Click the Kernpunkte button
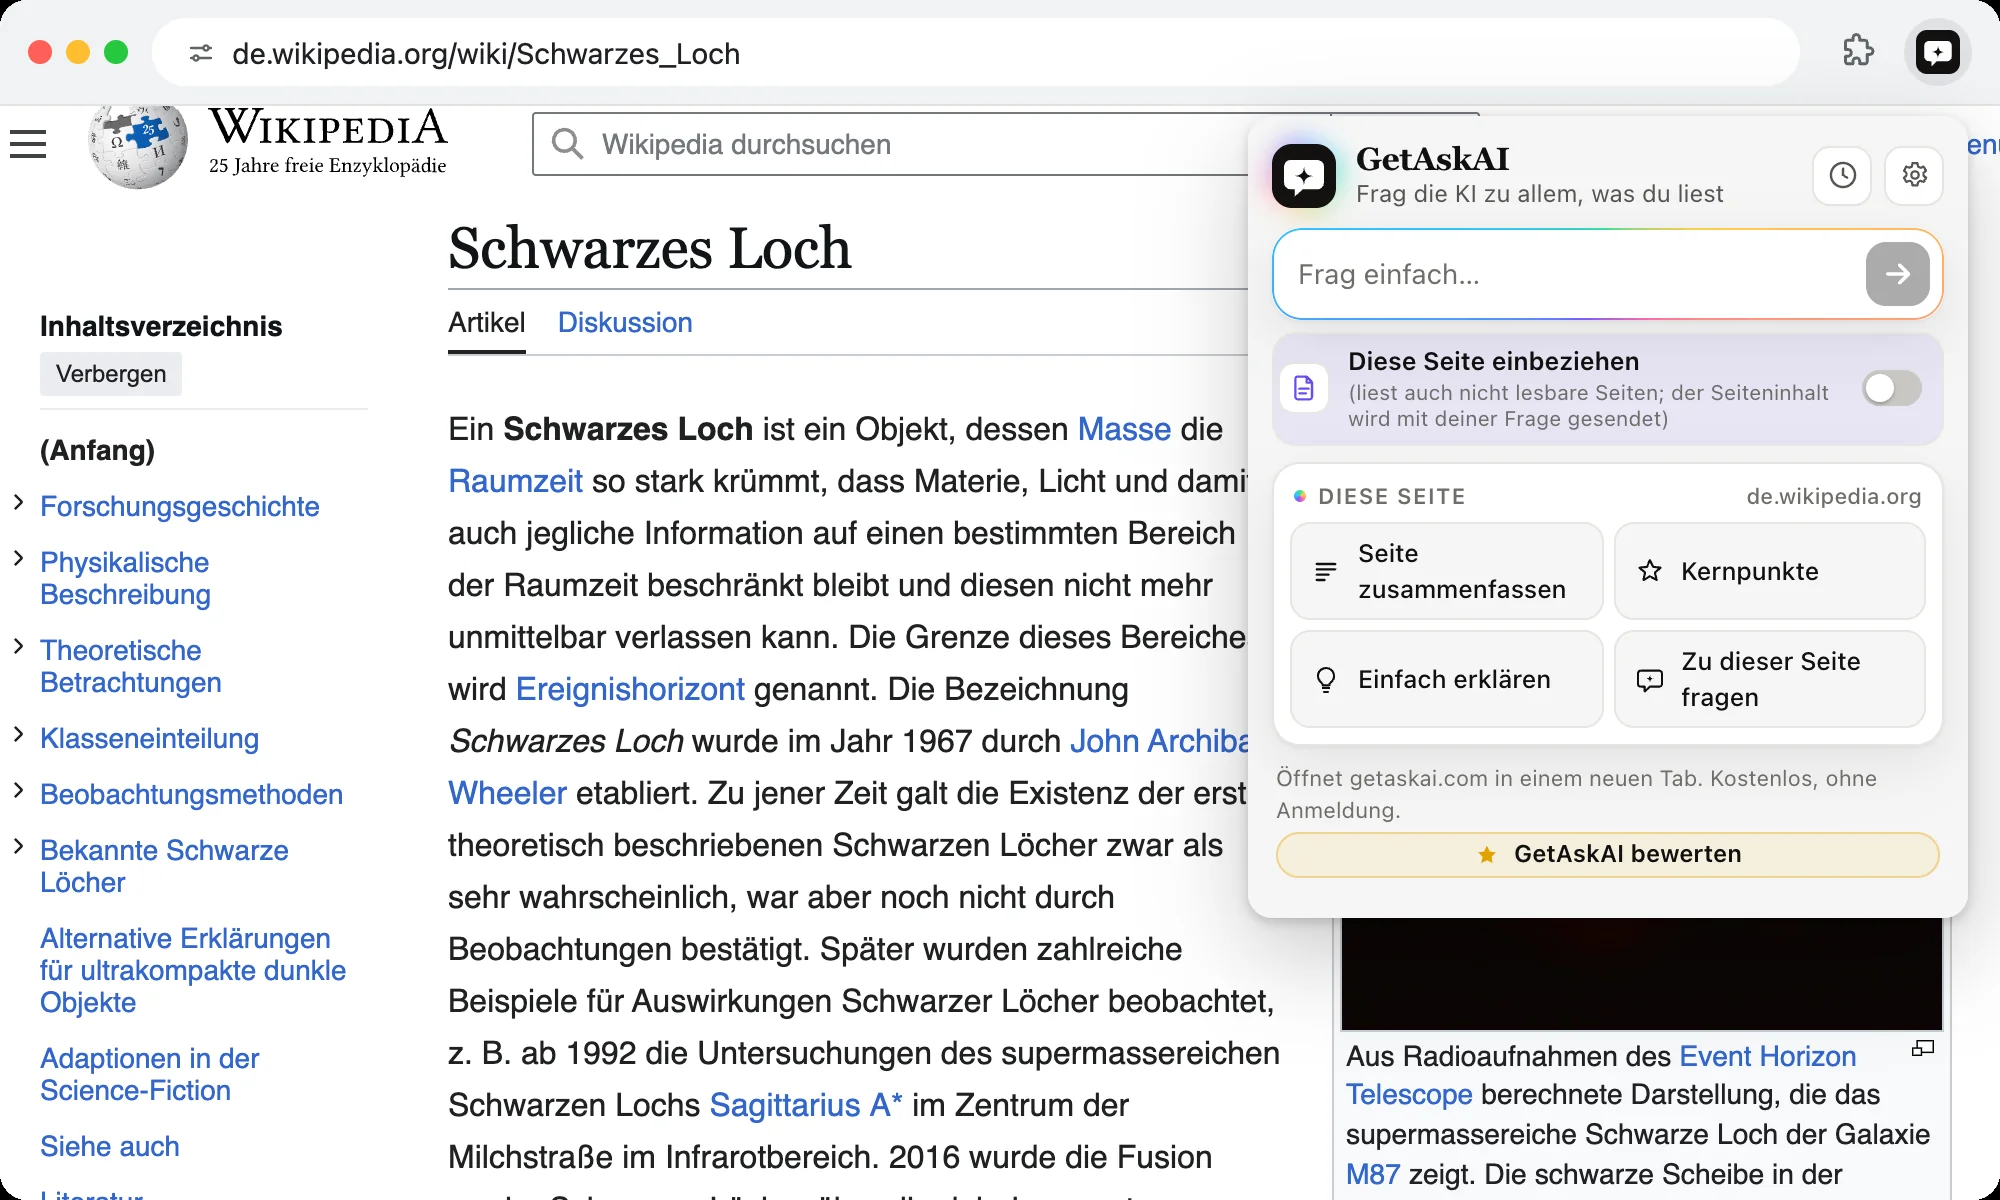The image size is (2000, 1200). tap(1769, 571)
